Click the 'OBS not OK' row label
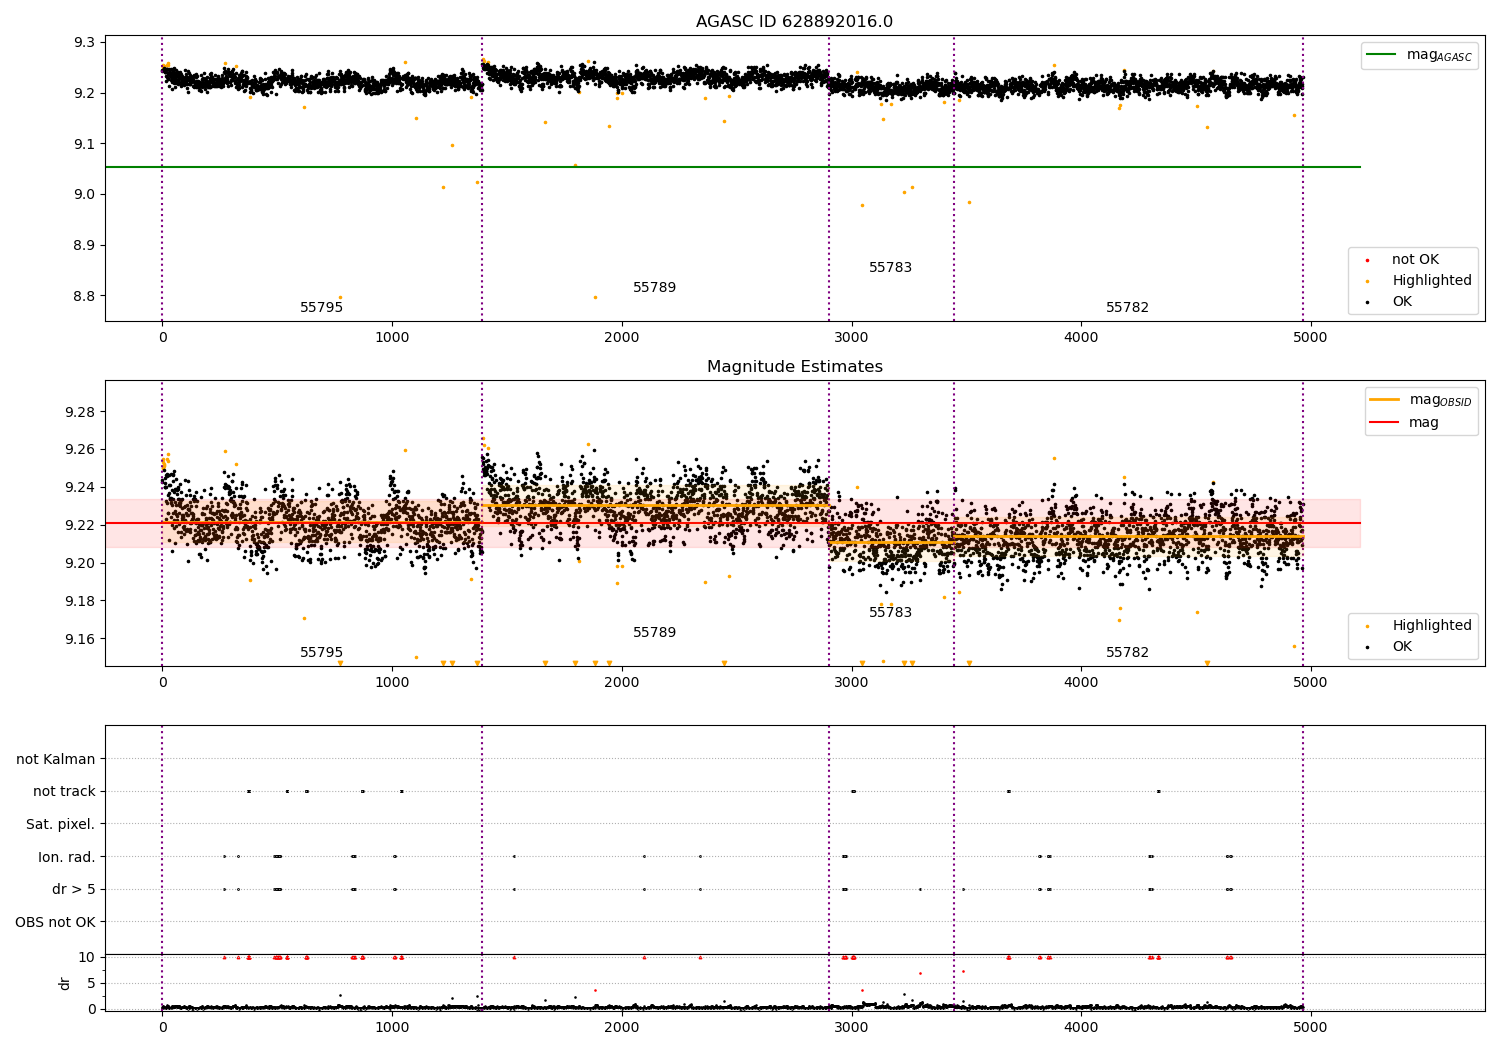The width and height of the screenshot is (1500, 1050). [x=55, y=922]
